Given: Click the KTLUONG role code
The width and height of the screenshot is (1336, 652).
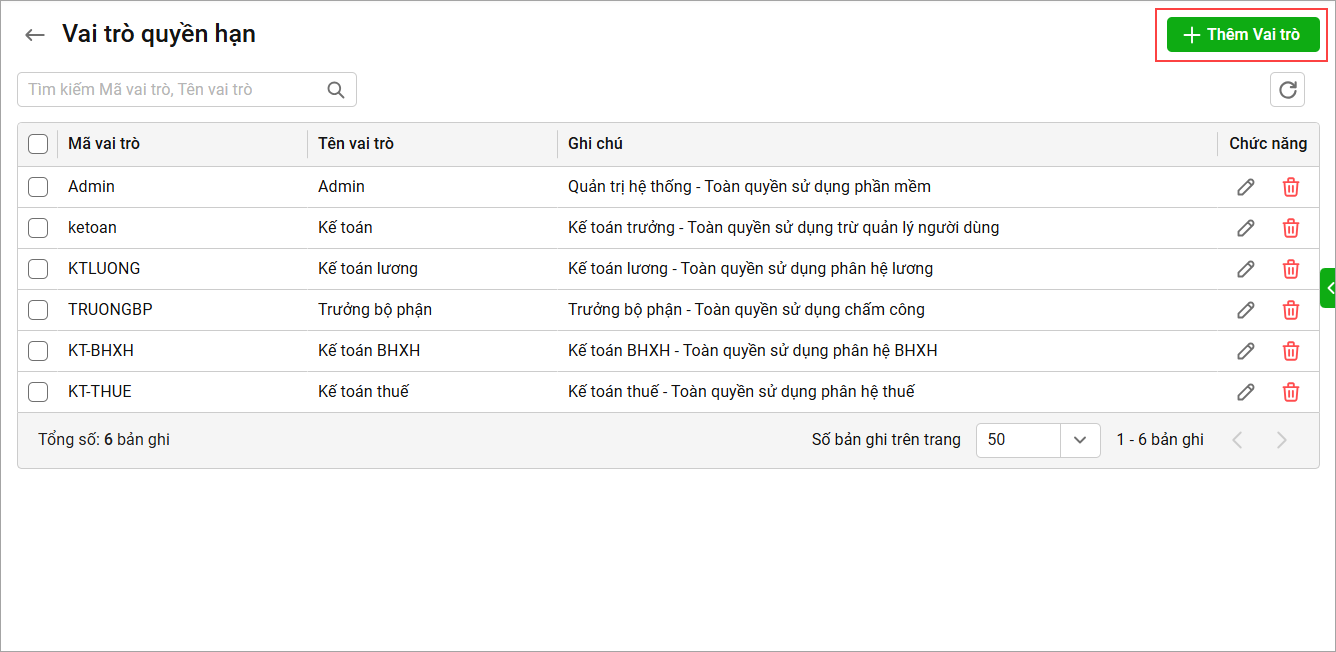Looking at the screenshot, I should point(104,269).
